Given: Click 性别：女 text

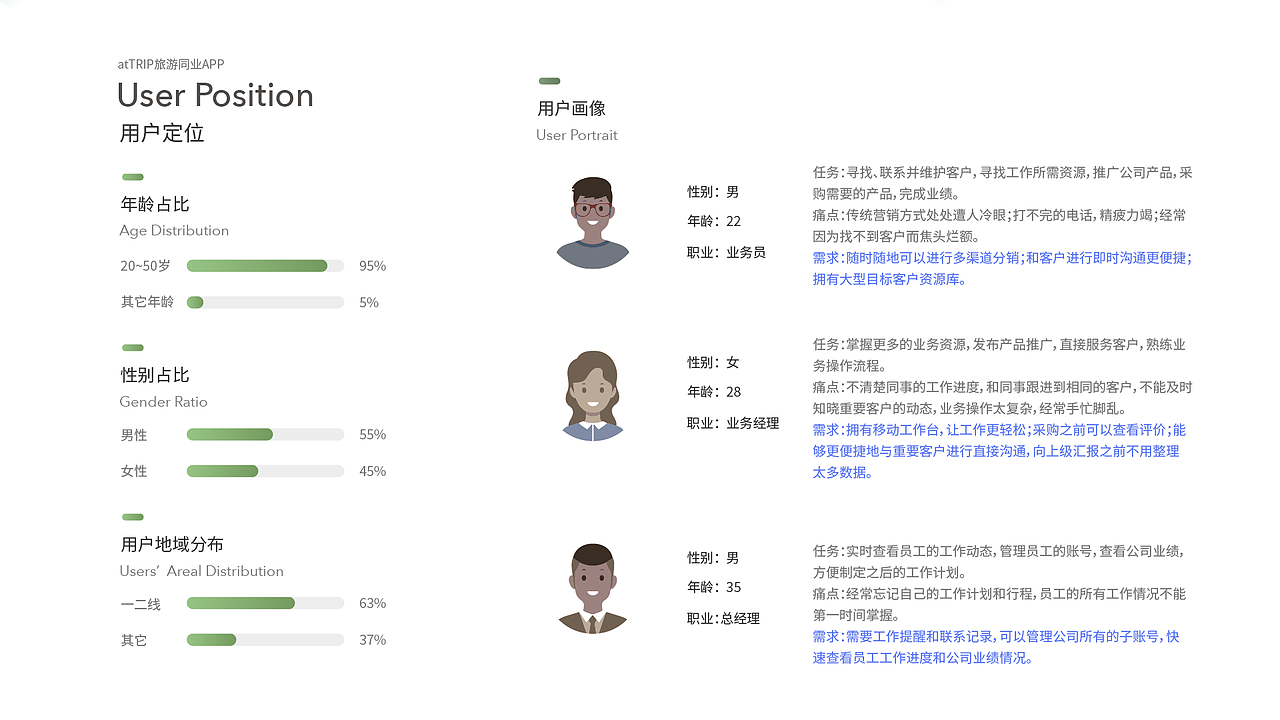Looking at the screenshot, I should coord(713,362).
